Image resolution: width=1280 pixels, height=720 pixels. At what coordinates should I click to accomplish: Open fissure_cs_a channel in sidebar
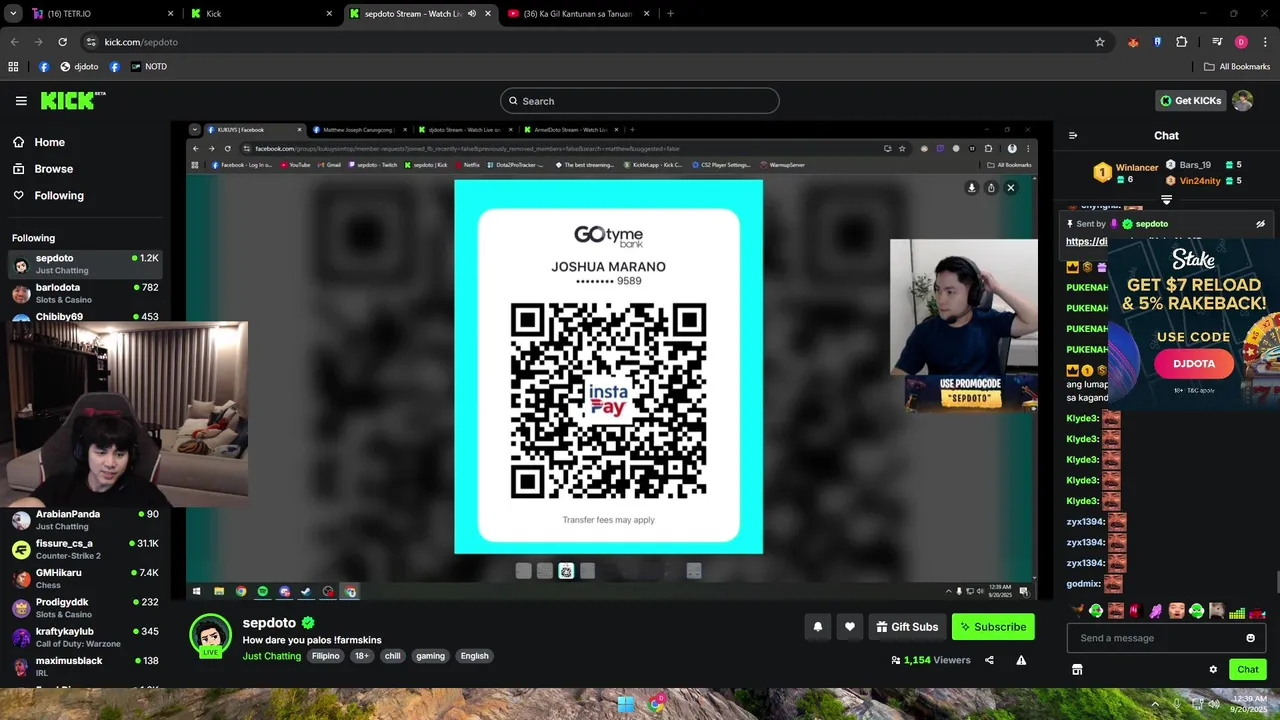point(85,549)
